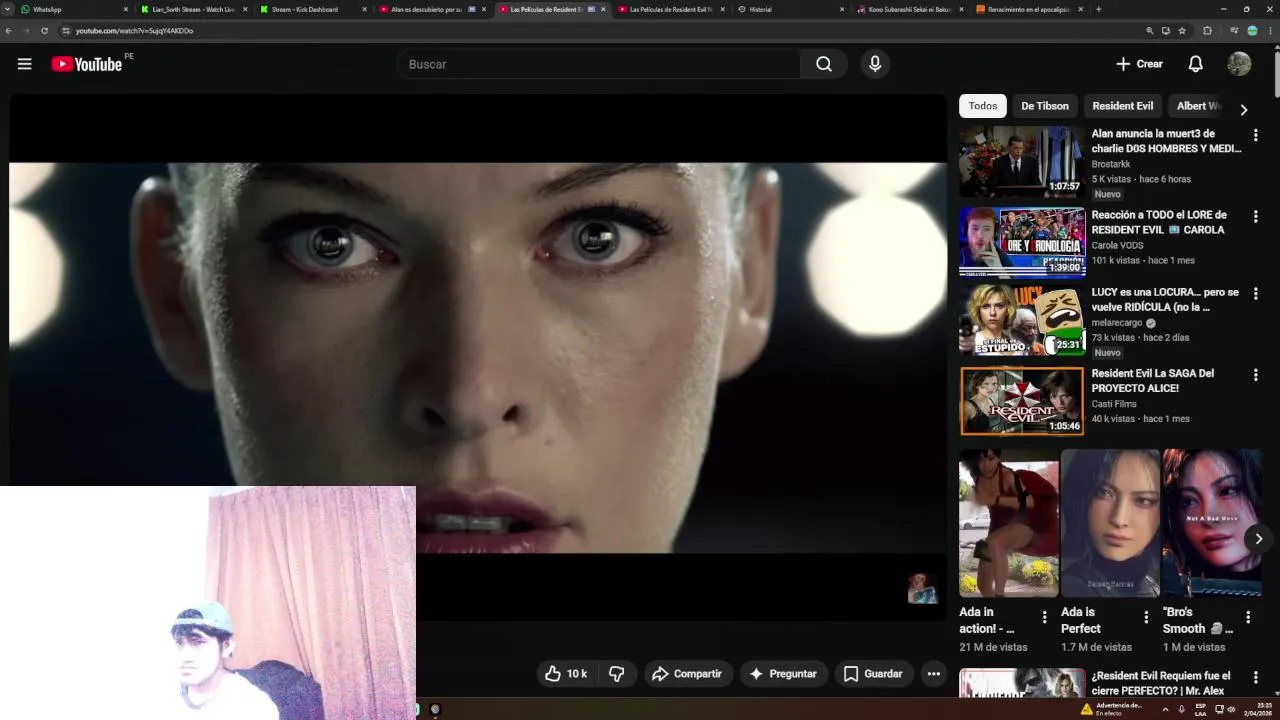The image size is (1280, 720).
Task: Open the browser extensions puzzle icon
Action: [x=1207, y=31]
